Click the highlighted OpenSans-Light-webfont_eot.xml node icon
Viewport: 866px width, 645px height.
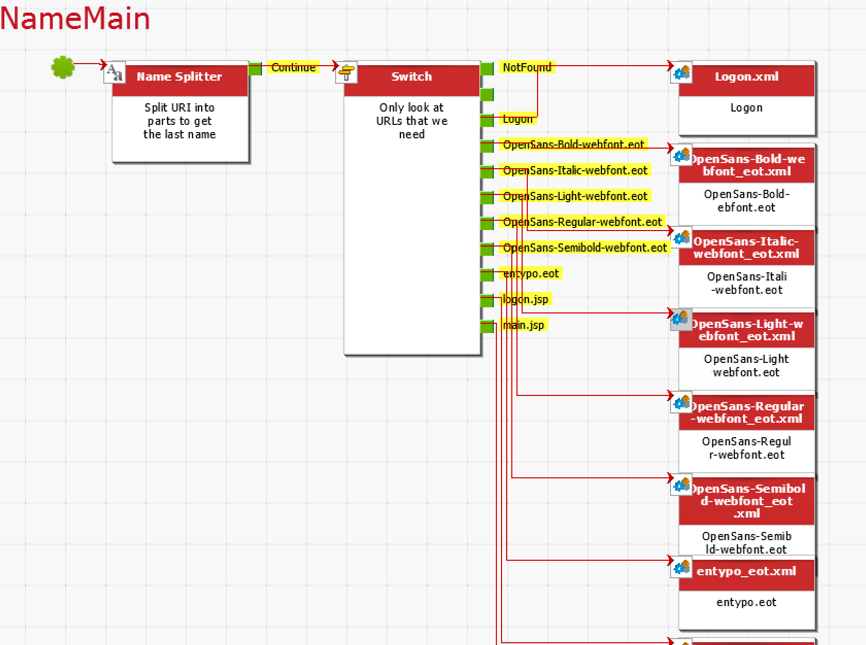tap(682, 320)
